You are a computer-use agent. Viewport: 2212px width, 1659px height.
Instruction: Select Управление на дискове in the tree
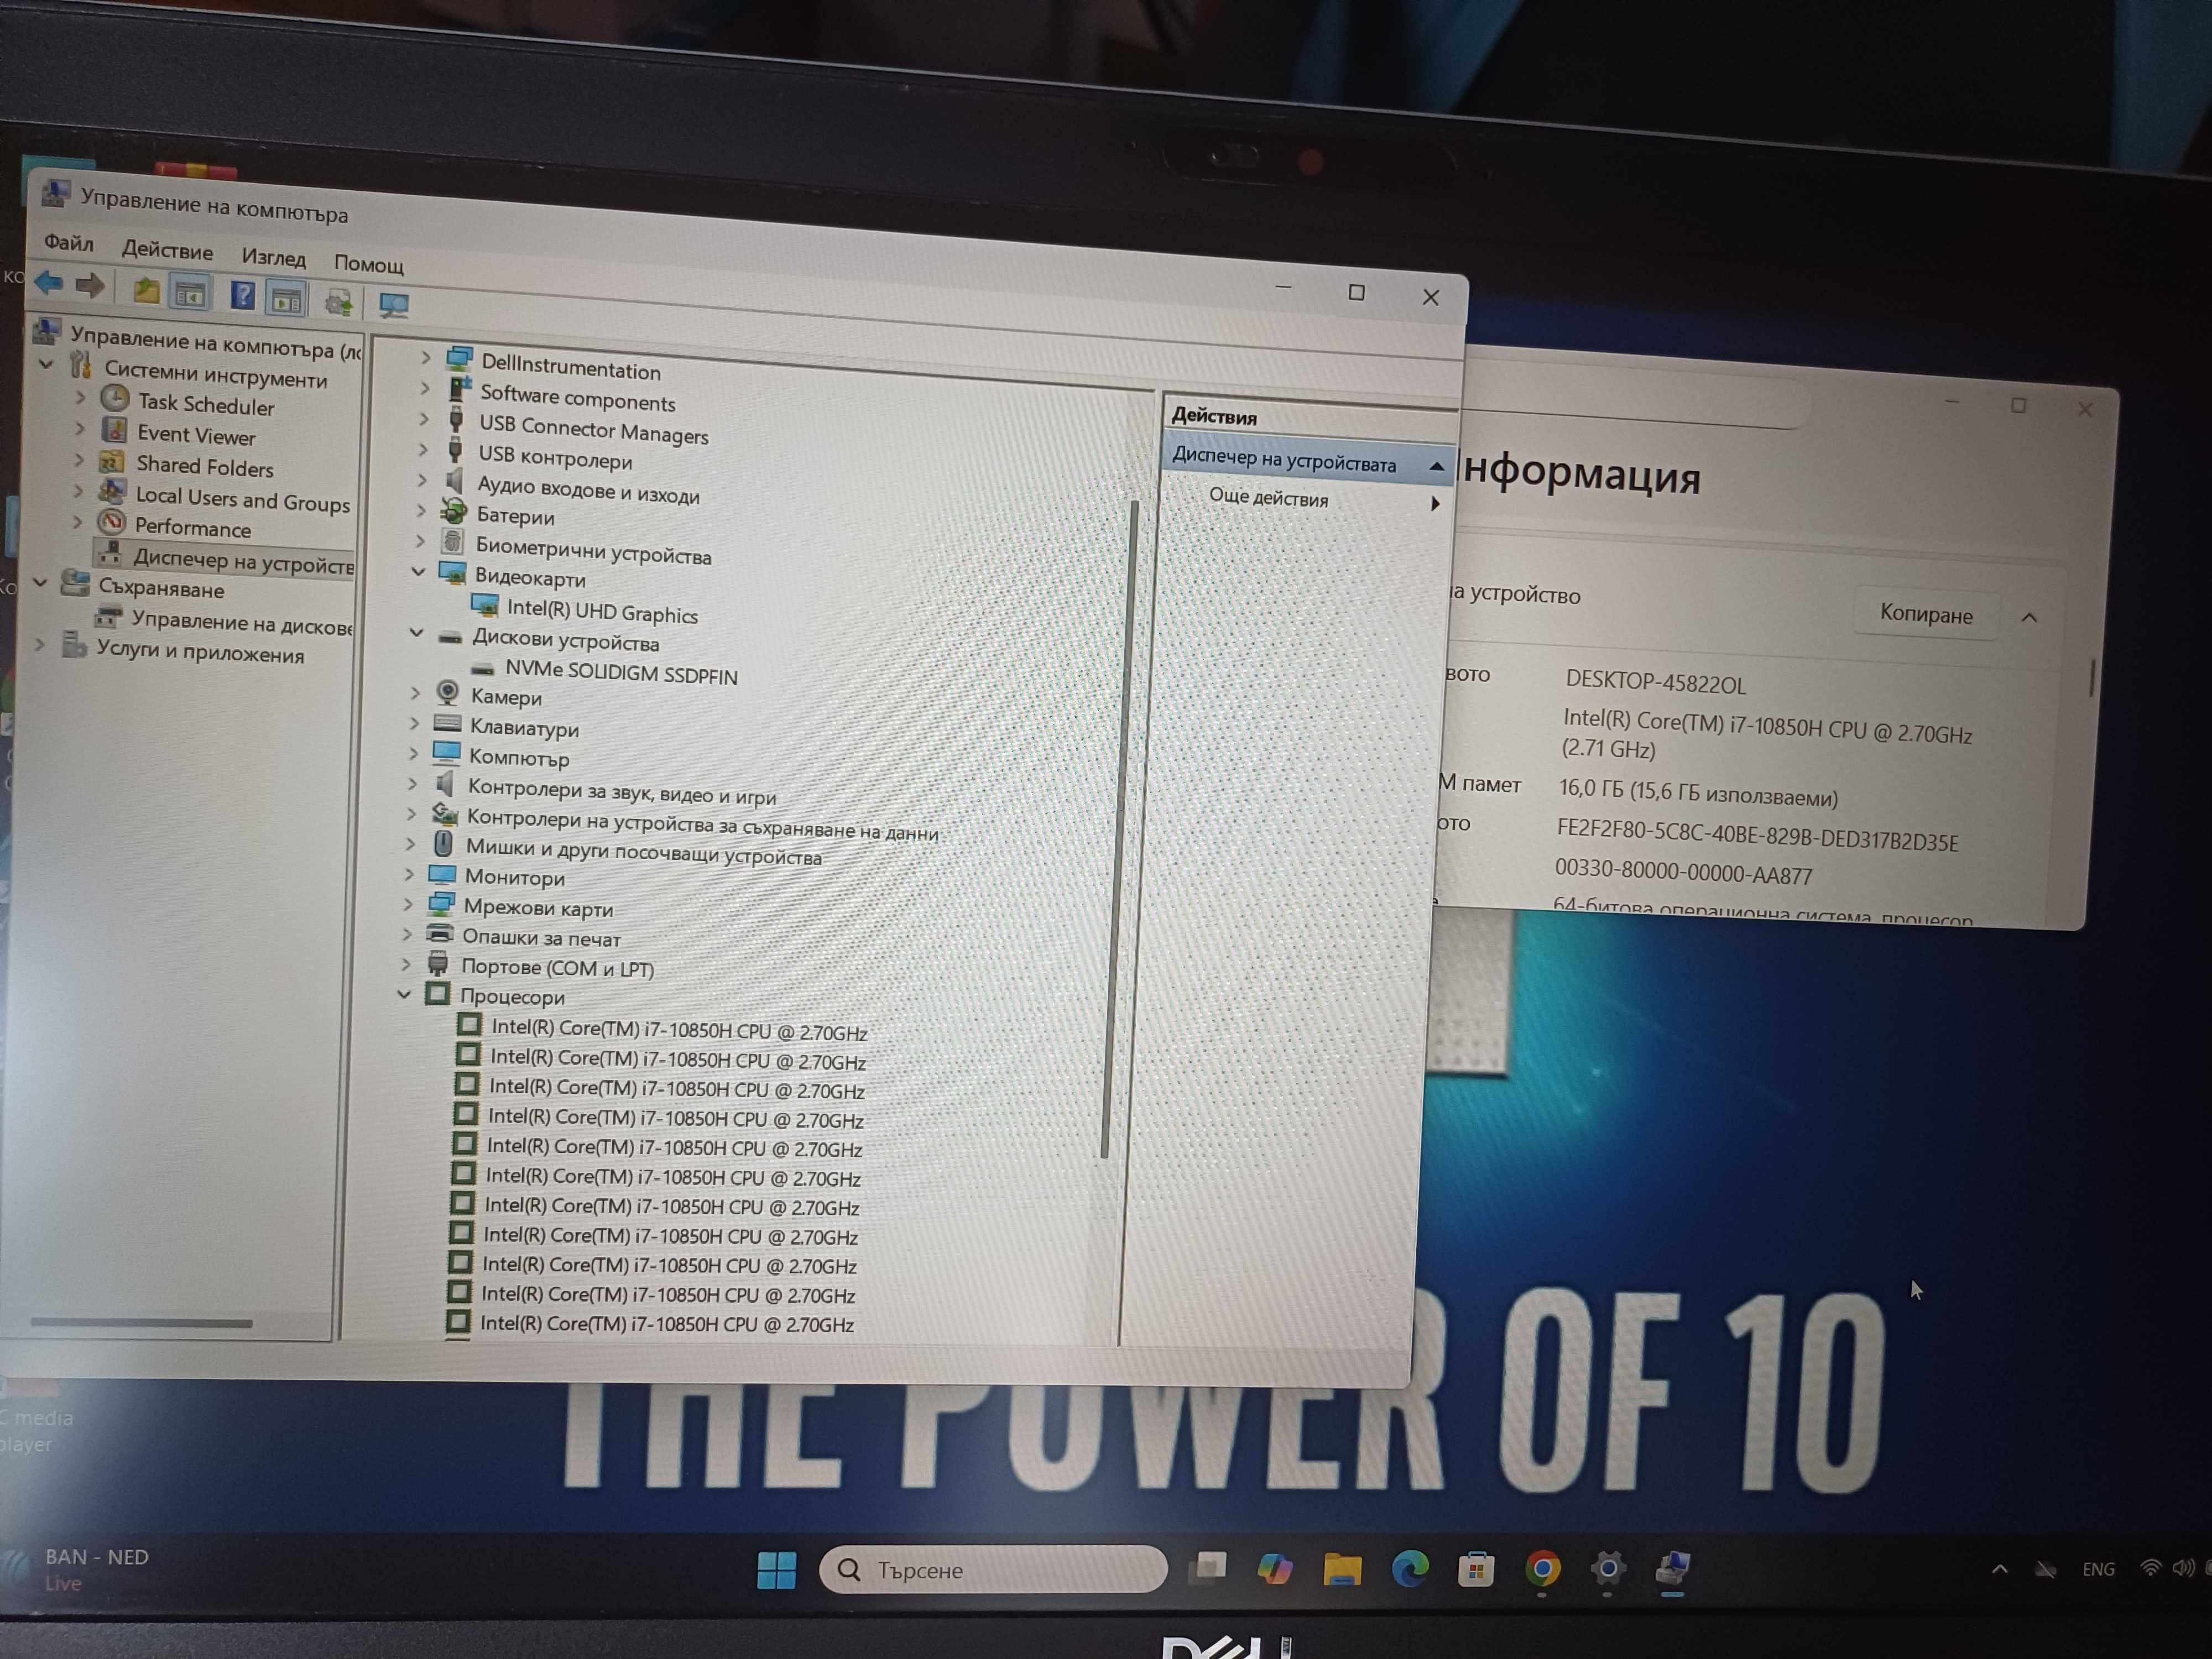click(242, 622)
